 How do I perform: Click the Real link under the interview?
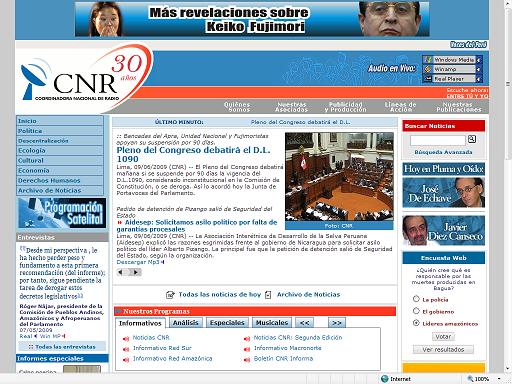[26, 336]
